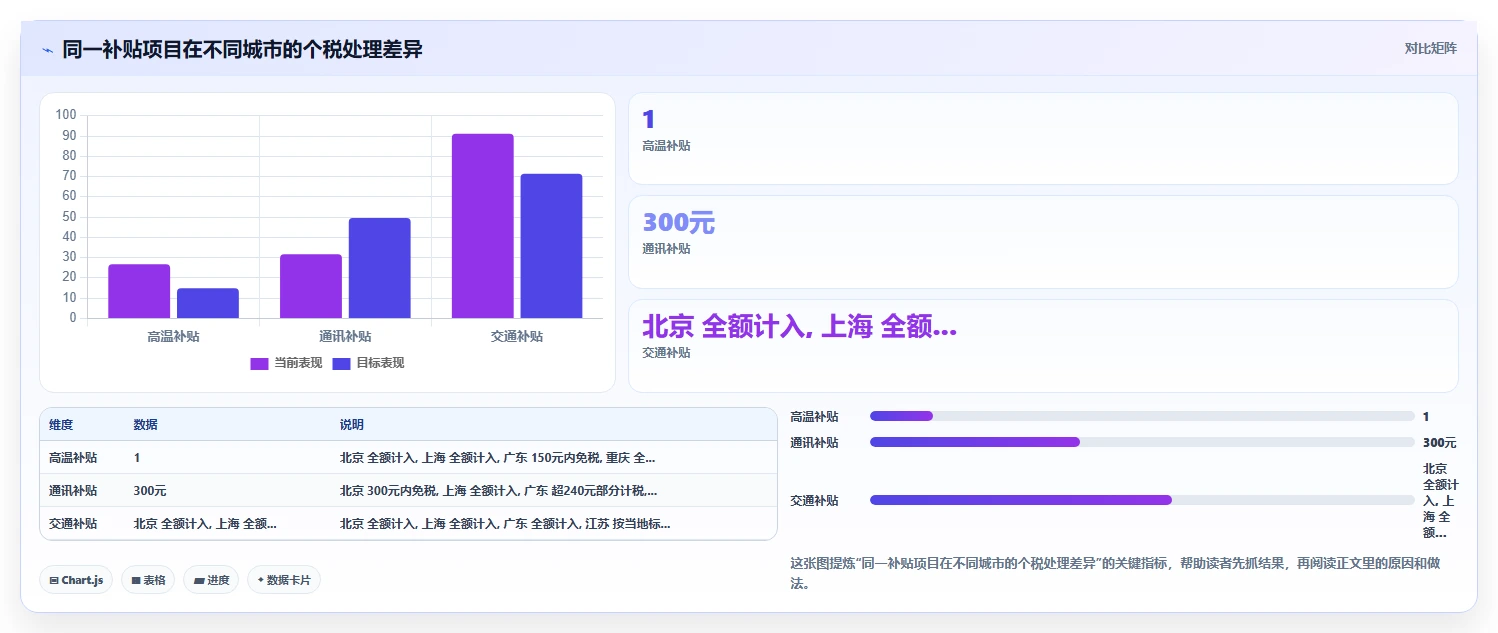Click the 300元 table data cell
This screenshot has width=1498, height=633.
pos(150,491)
